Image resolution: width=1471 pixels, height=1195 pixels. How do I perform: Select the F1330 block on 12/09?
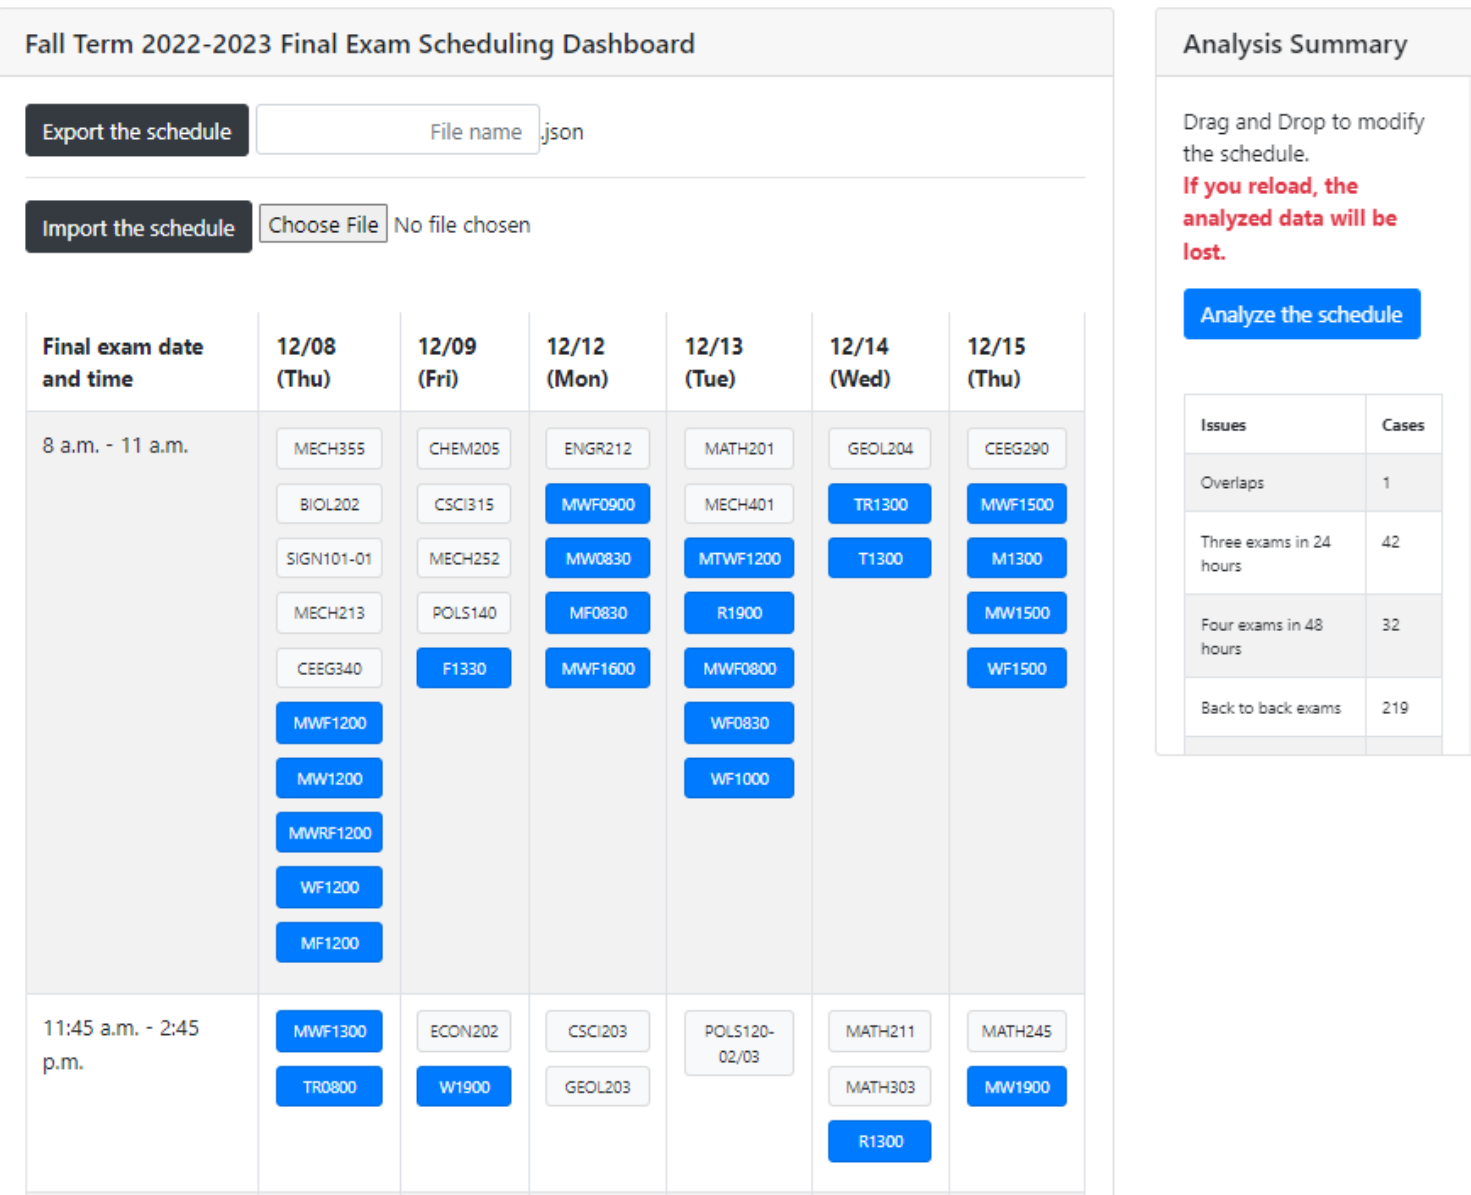tap(464, 668)
